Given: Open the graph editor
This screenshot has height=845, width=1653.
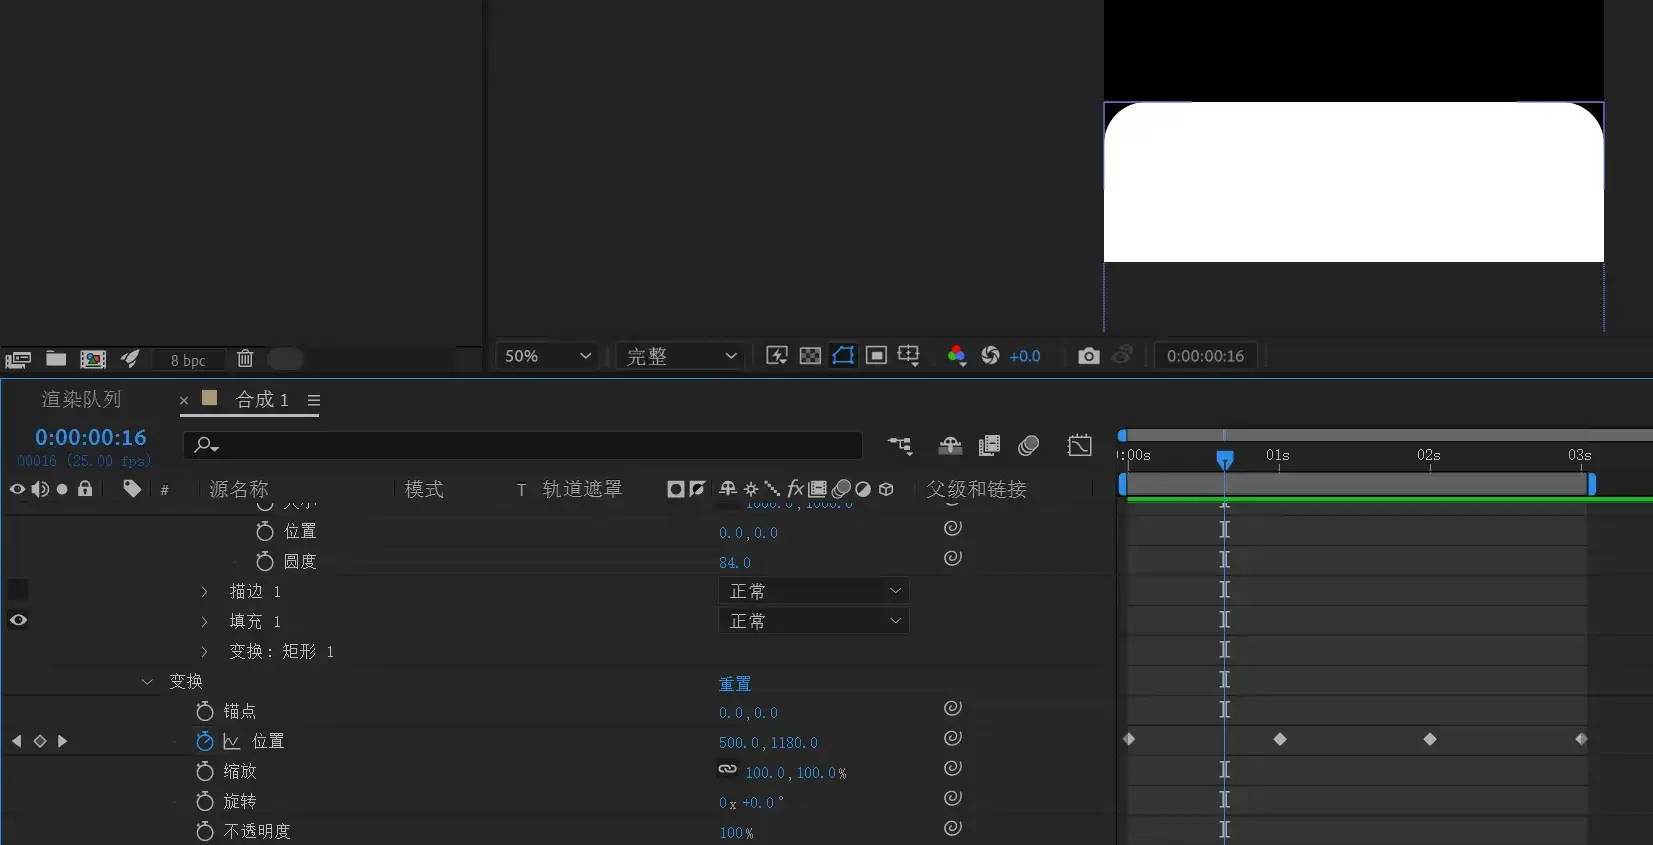Looking at the screenshot, I should coord(1080,446).
